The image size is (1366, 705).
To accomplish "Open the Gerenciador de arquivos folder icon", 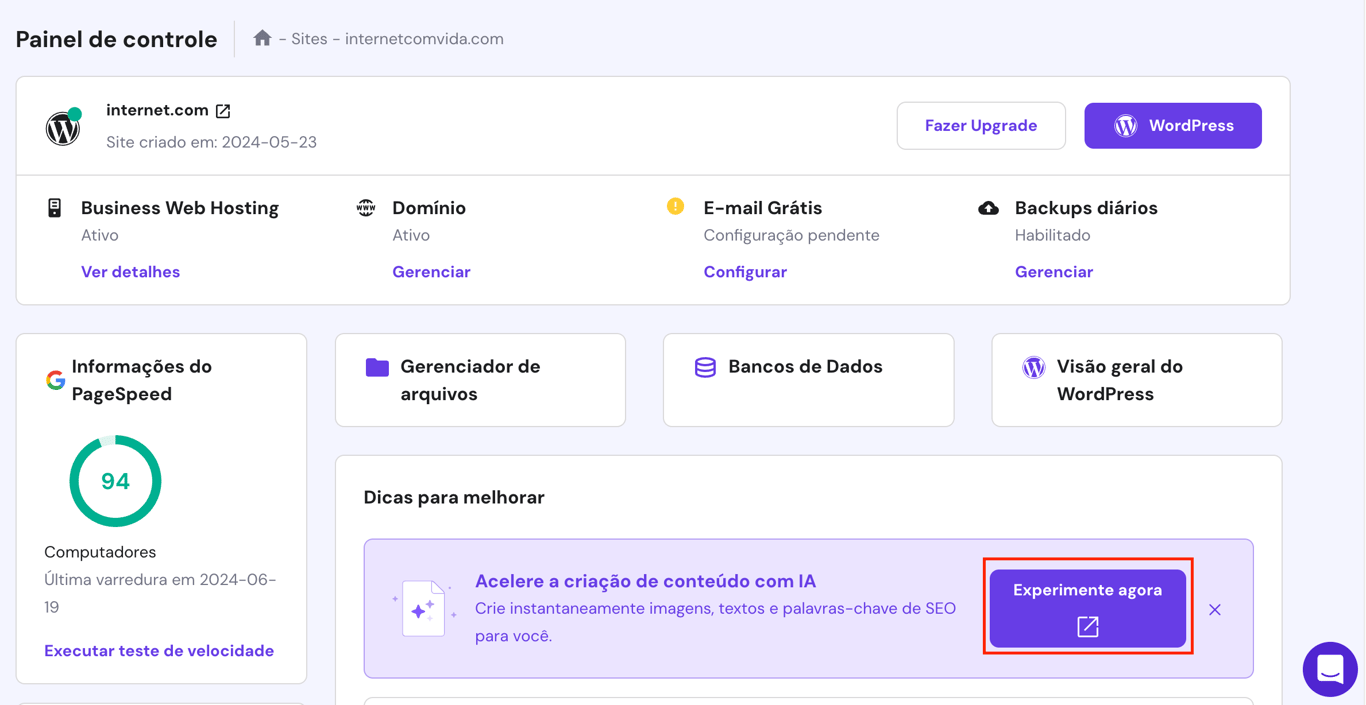I will [x=375, y=368].
